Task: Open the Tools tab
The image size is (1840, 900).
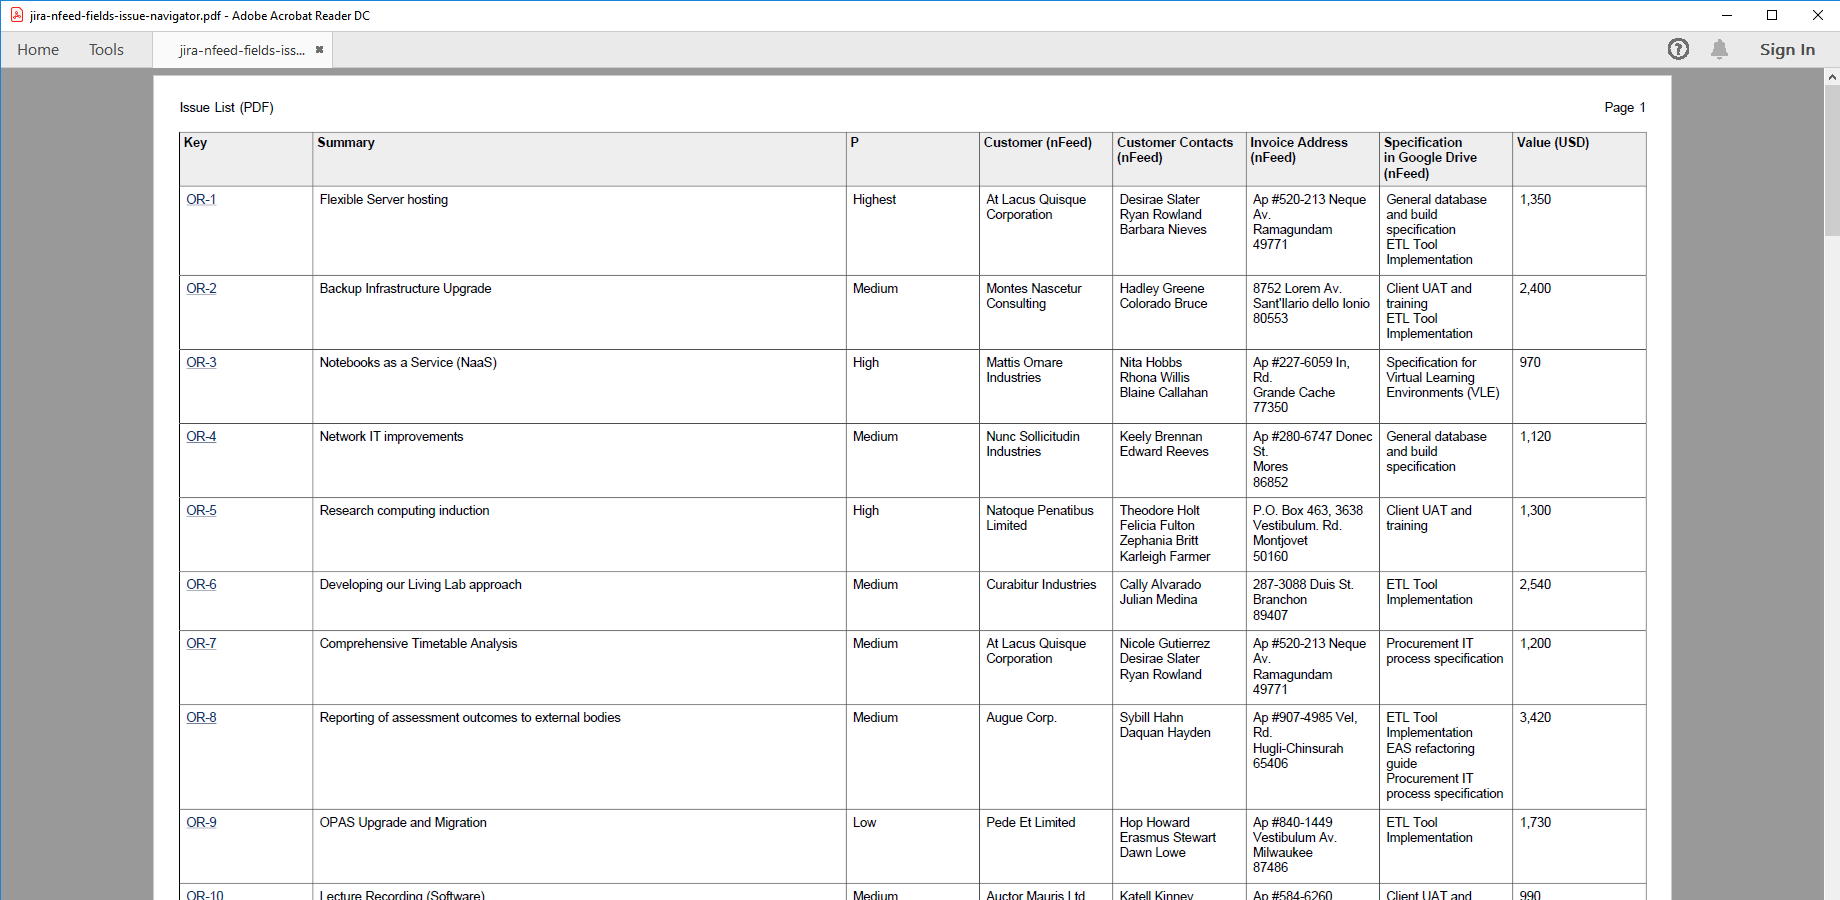Action: tap(106, 50)
